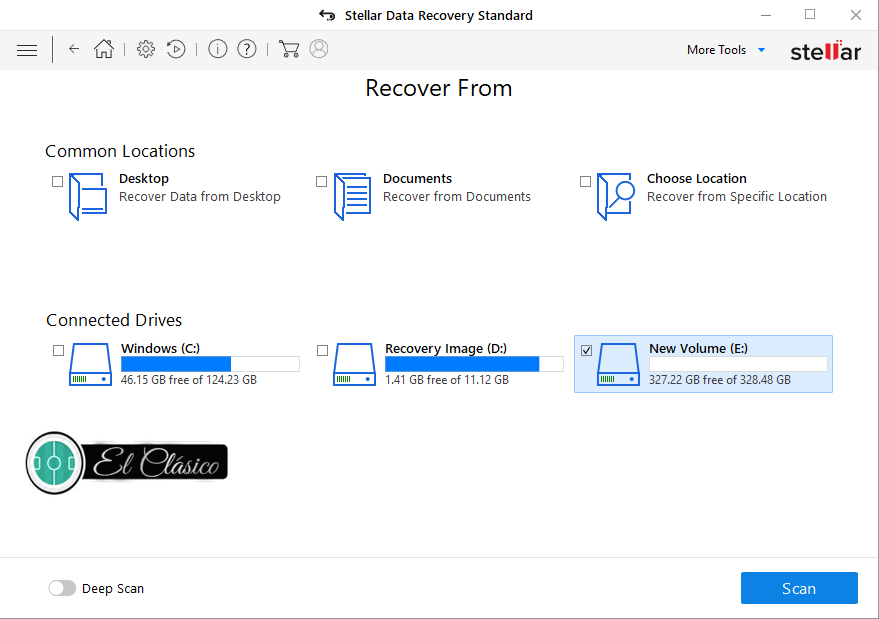
Task: Click the Choose Location folder icon
Action: (x=616, y=197)
